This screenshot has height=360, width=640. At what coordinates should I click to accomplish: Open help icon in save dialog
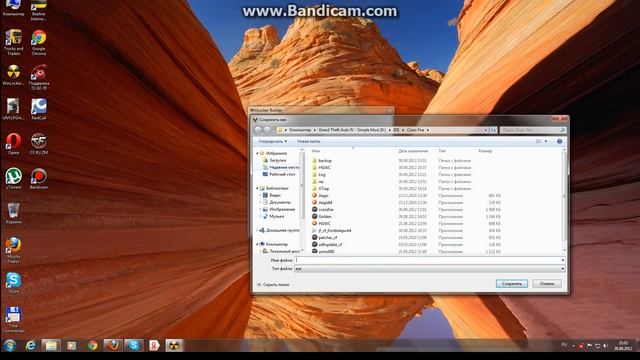point(560,141)
